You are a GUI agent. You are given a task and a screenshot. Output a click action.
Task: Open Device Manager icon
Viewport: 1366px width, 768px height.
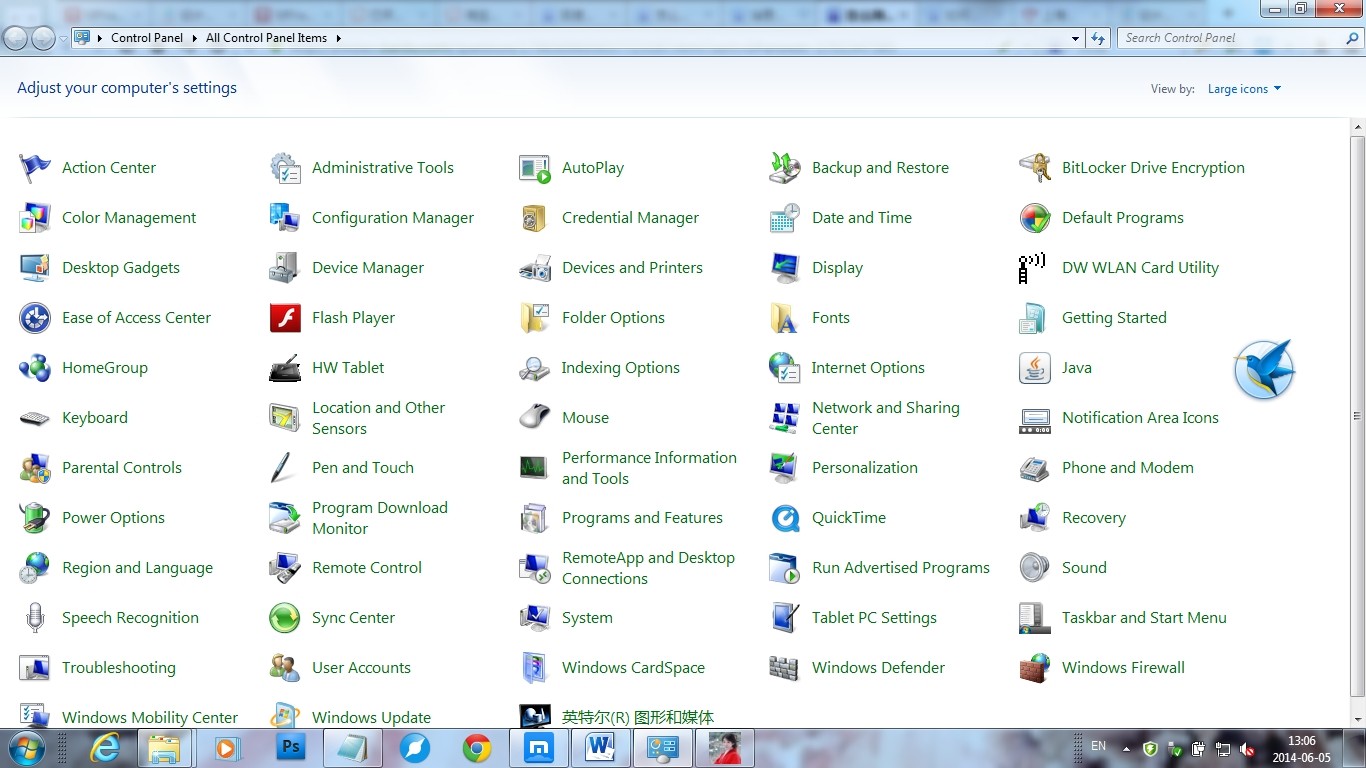coord(285,268)
